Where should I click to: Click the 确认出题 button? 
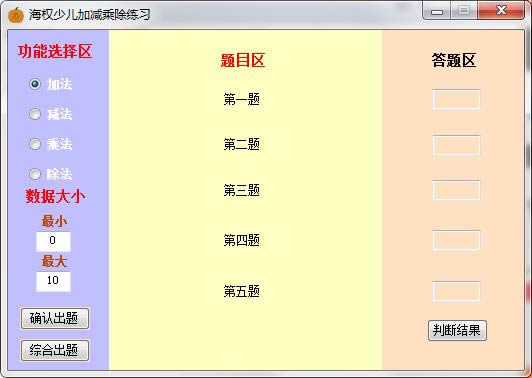55,318
